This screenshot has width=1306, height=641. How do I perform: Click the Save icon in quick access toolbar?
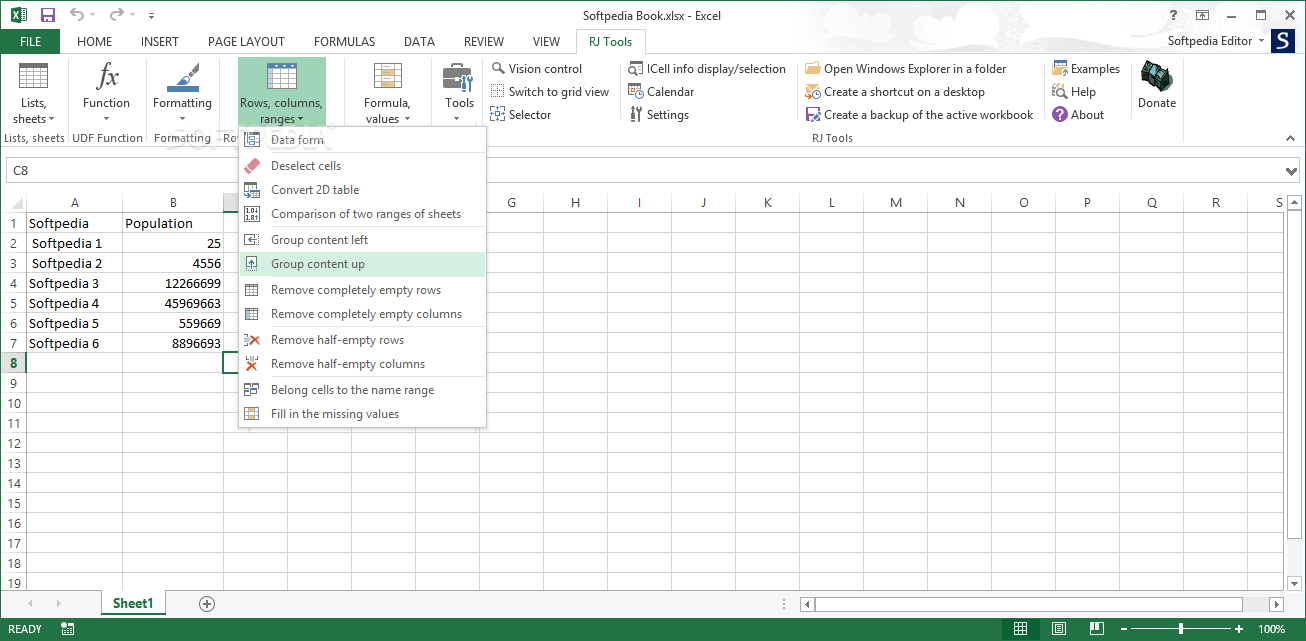click(x=48, y=15)
